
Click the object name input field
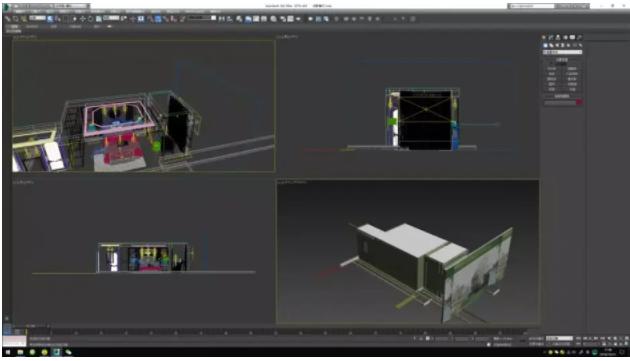(560, 103)
